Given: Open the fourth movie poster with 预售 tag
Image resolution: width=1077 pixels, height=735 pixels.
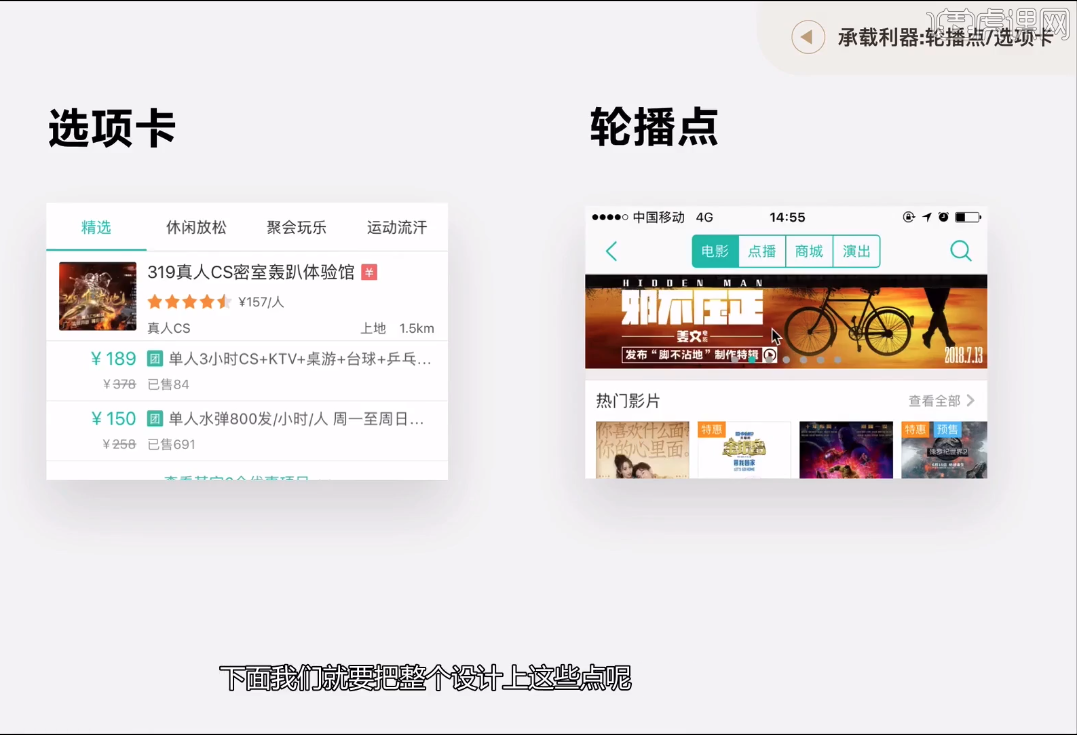Looking at the screenshot, I should point(944,450).
